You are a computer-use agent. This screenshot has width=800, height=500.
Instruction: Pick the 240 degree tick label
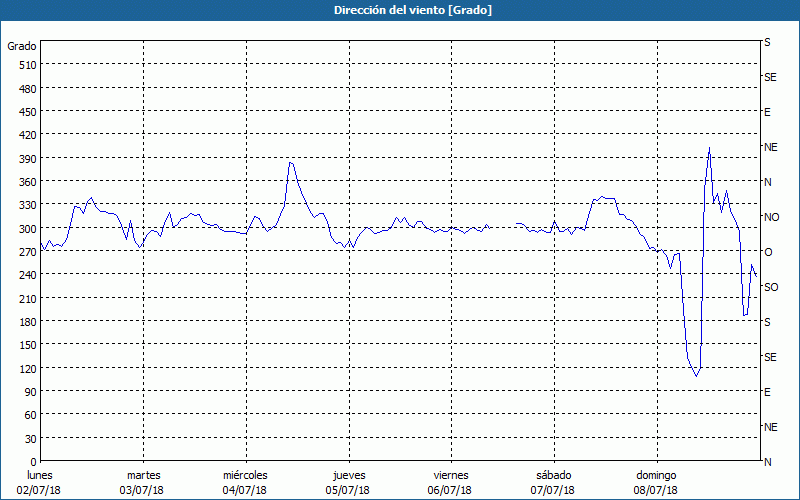click(28, 275)
